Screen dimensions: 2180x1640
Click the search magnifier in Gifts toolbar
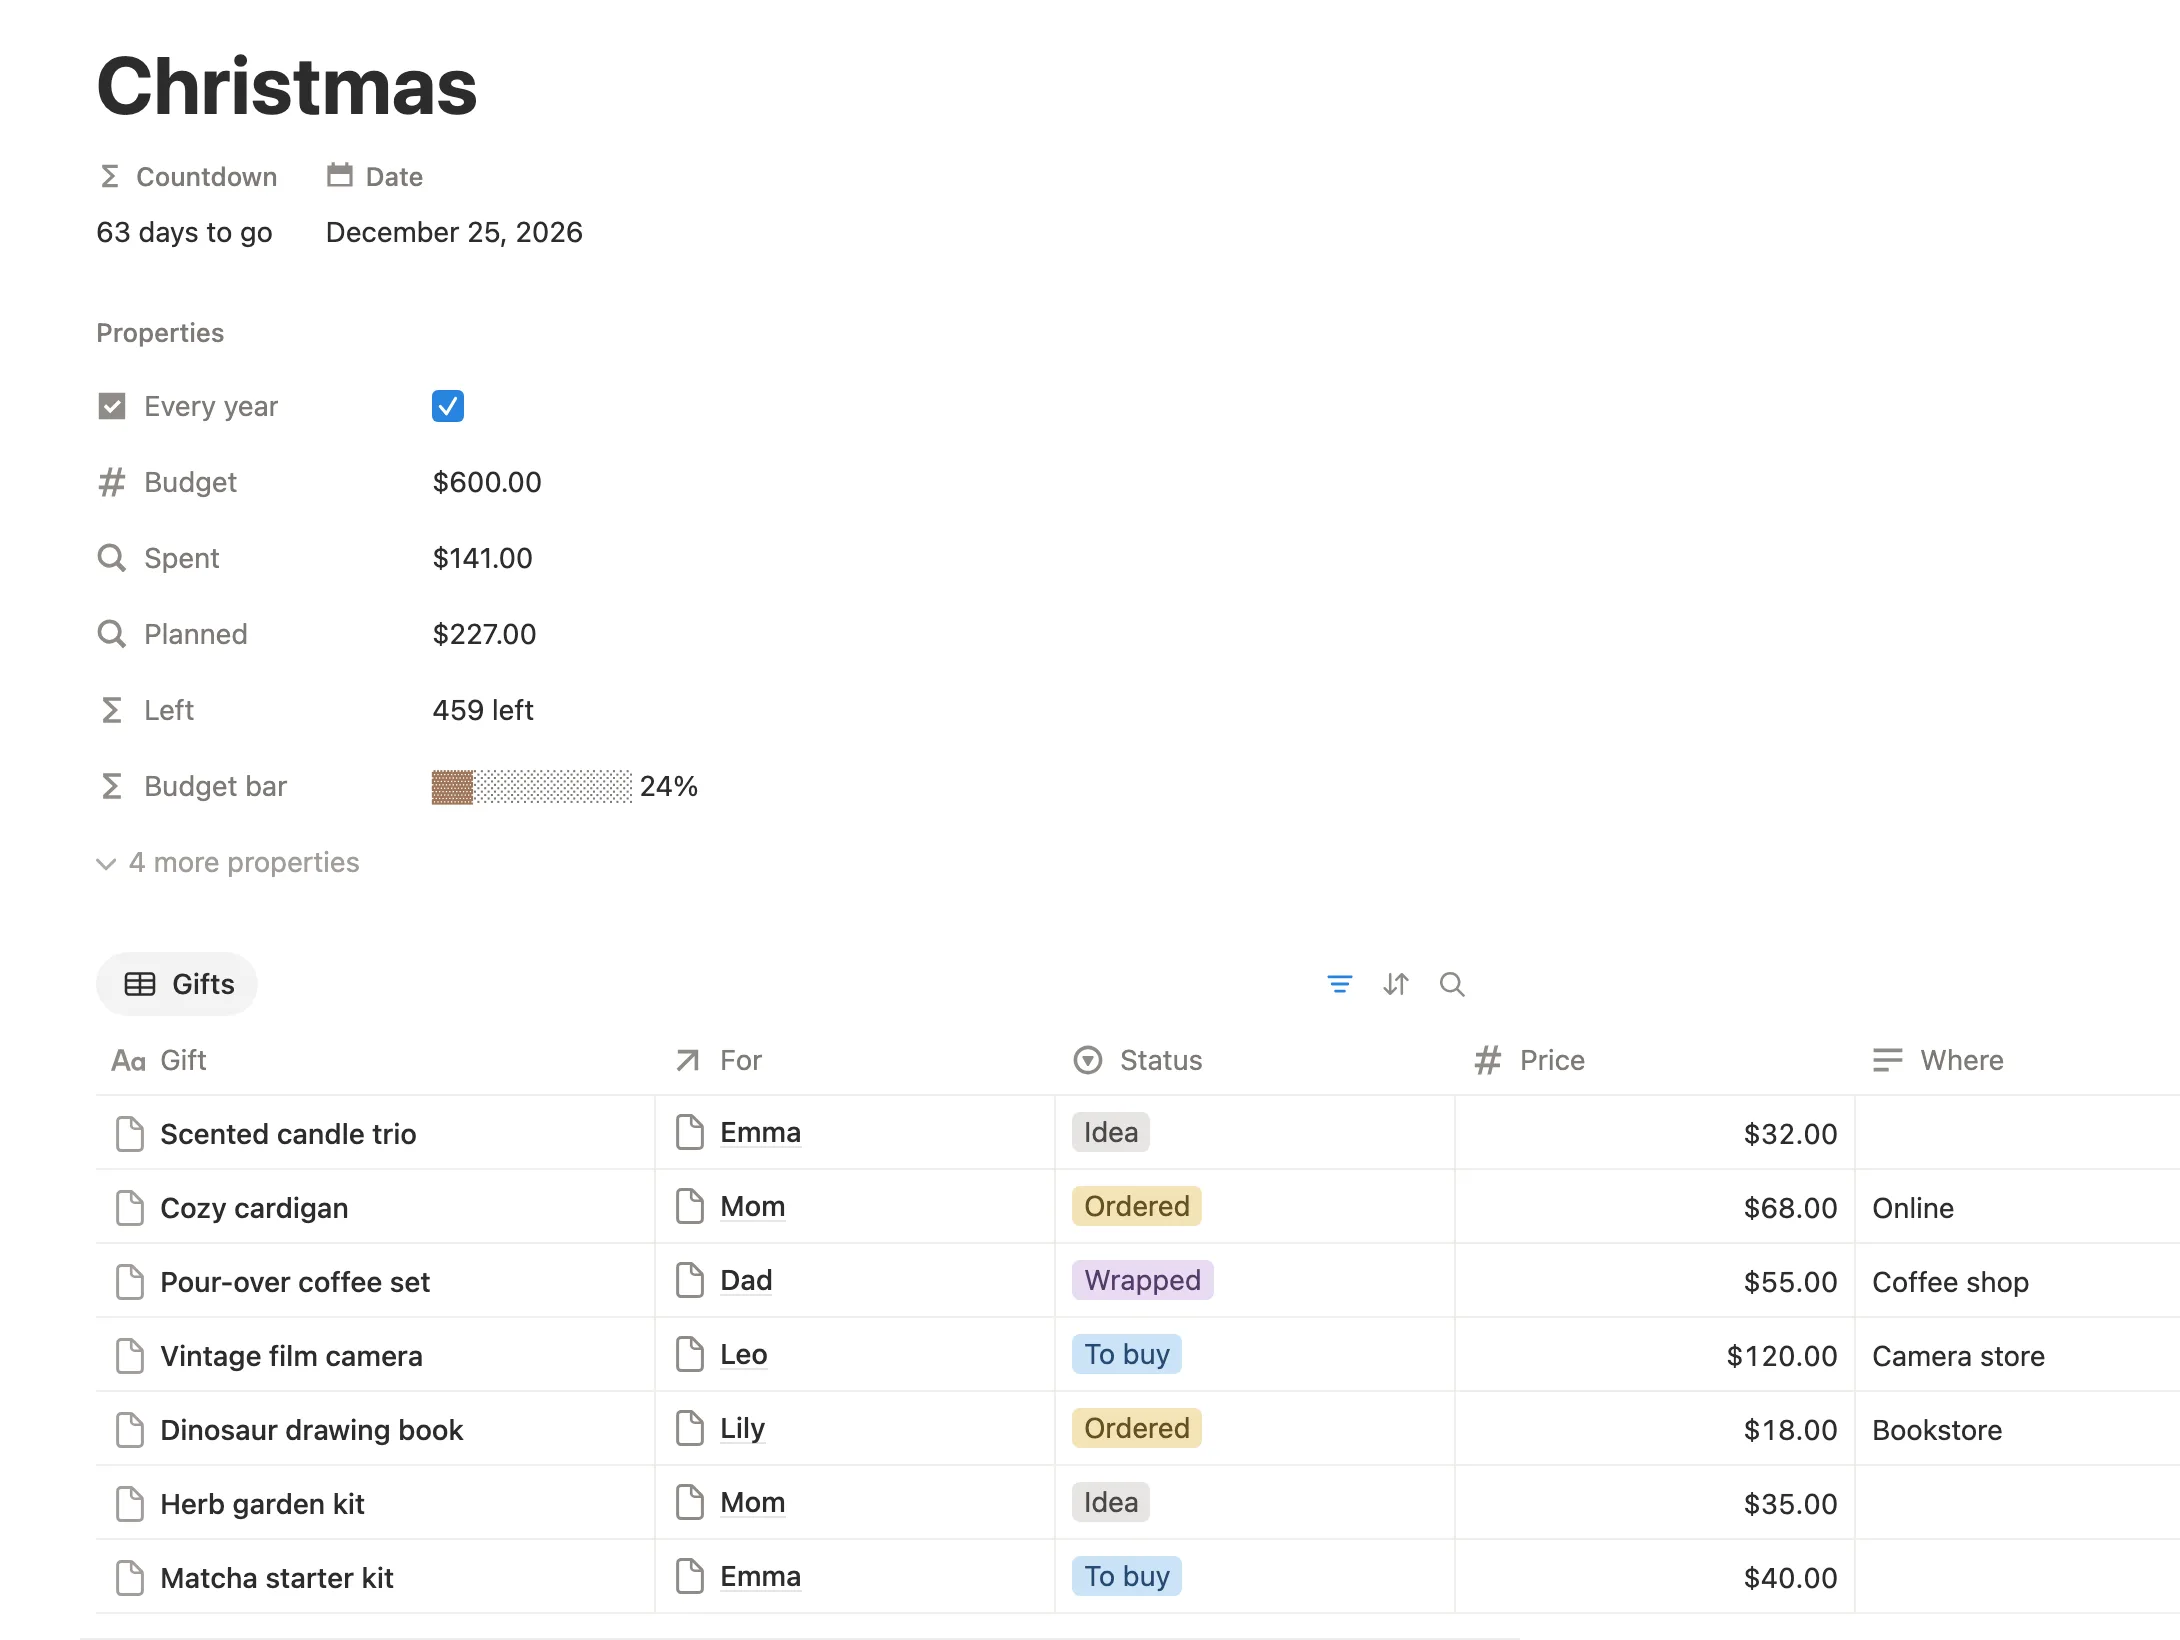[1452, 985]
